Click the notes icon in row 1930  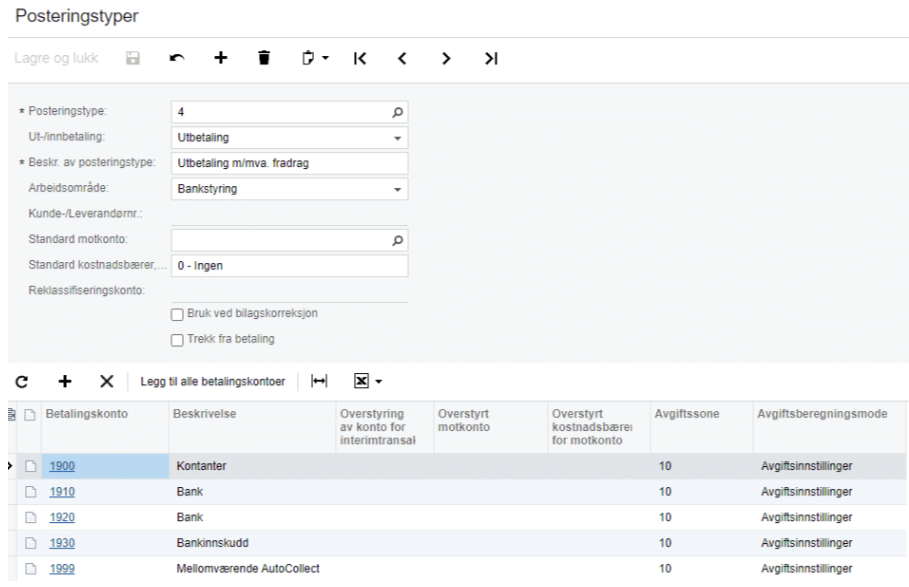click(31, 543)
